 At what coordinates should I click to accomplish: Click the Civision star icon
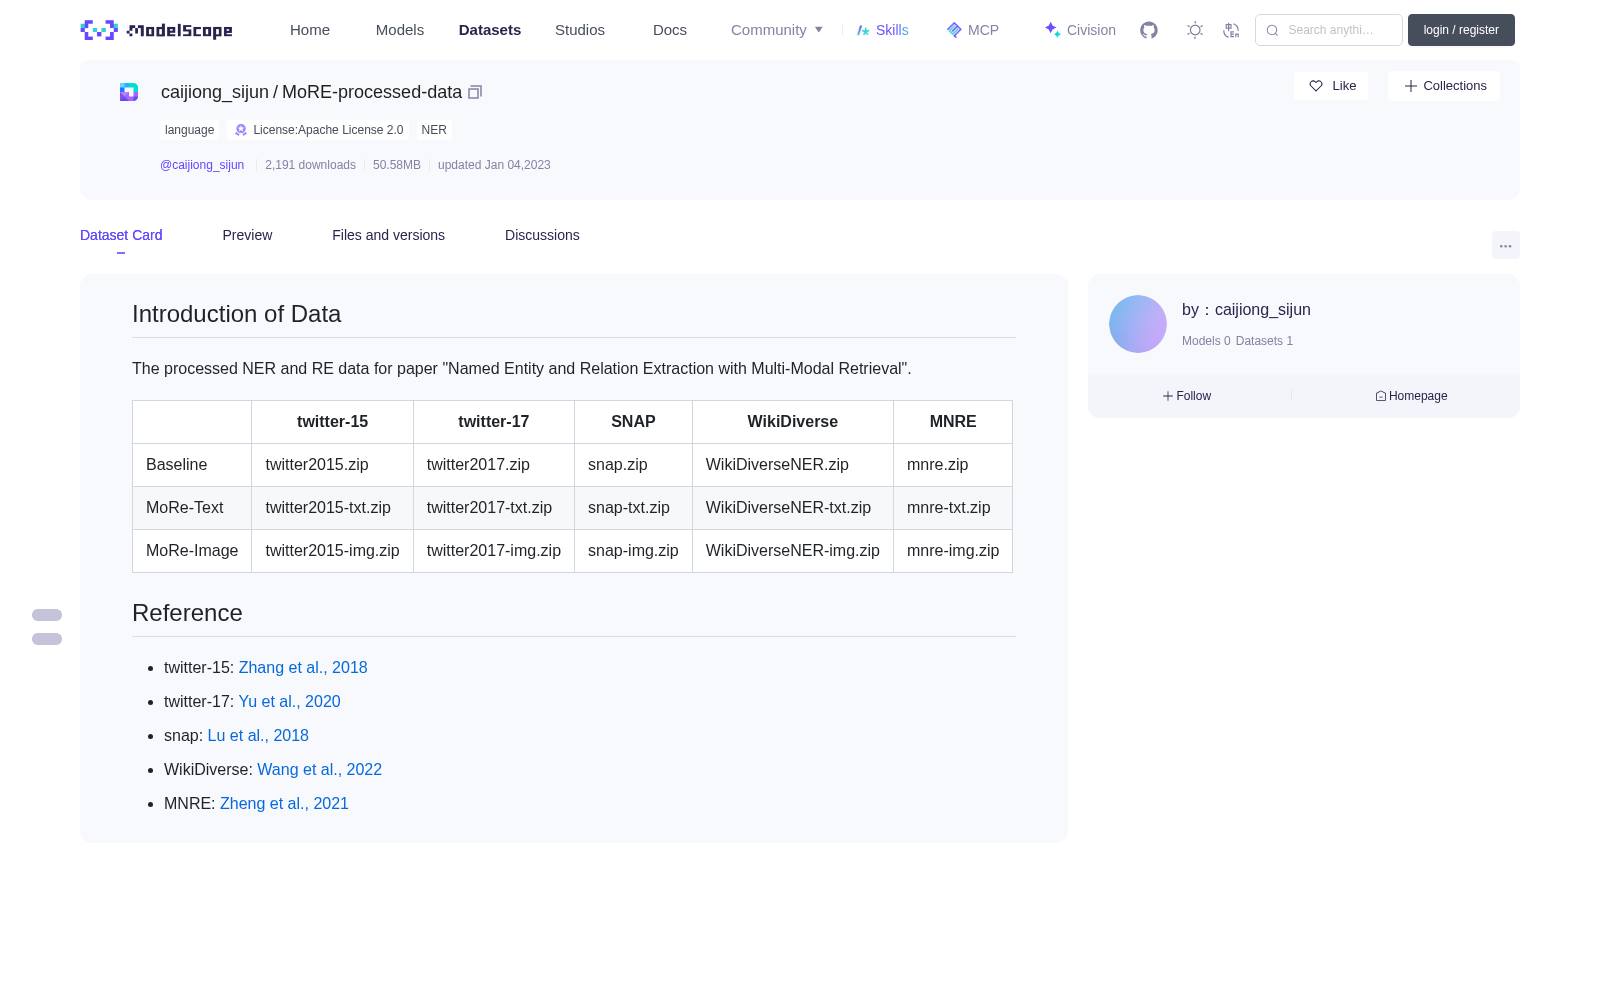1052,30
